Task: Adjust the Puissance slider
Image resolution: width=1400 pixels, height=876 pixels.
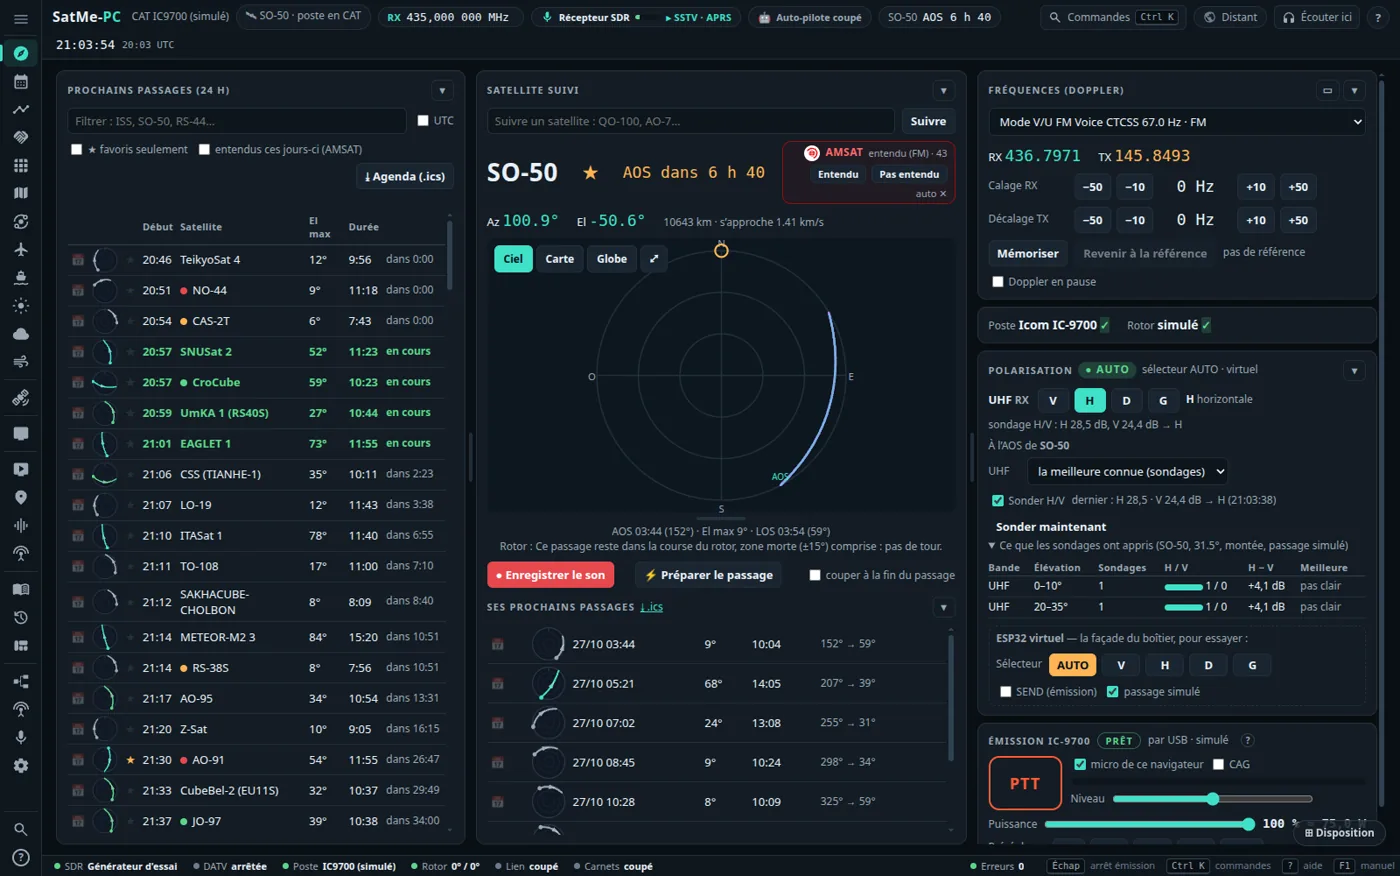Action: click(1150, 824)
